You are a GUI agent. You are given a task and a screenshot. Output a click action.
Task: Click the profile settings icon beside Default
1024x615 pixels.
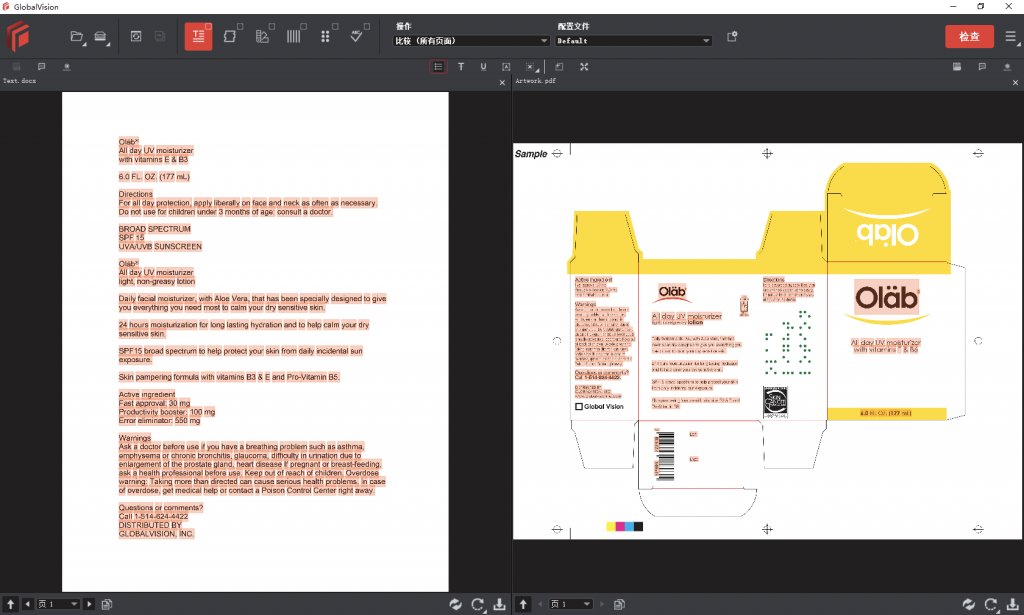(x=732, y=37)
